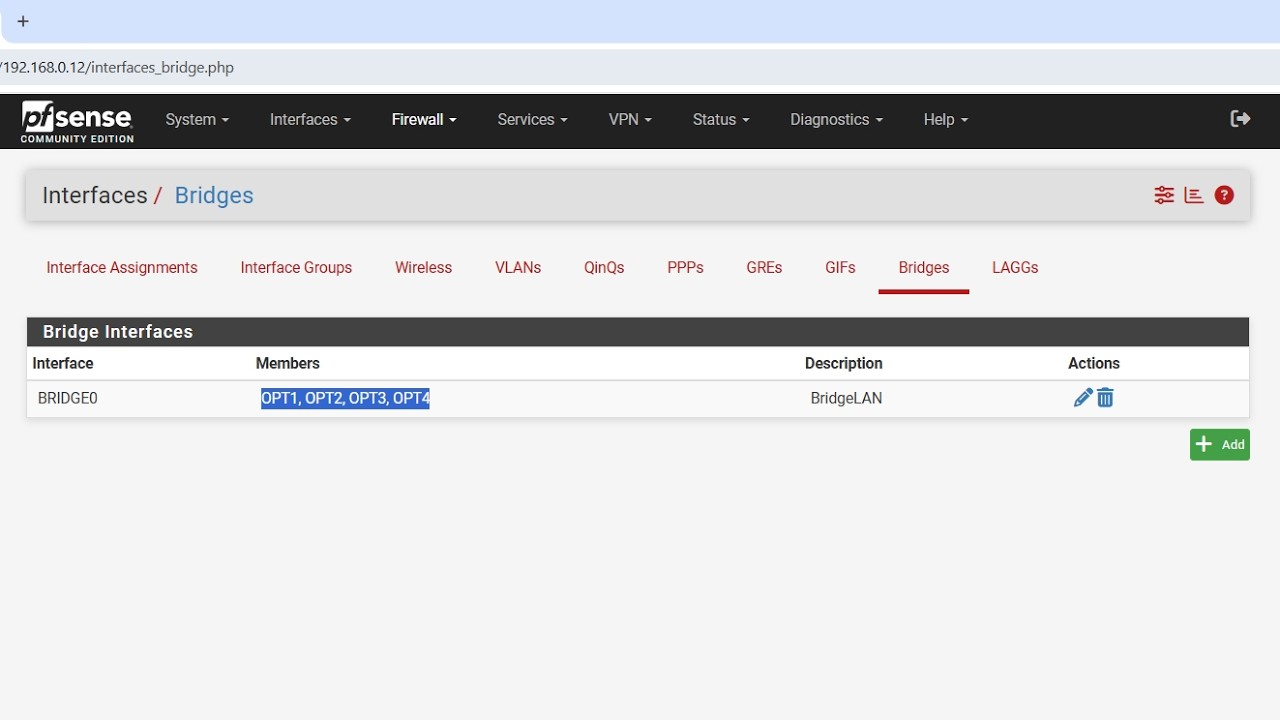Switch to Interface Assignments tab
This screenshot has width=1280, height=720.
[x=122, y=268]
